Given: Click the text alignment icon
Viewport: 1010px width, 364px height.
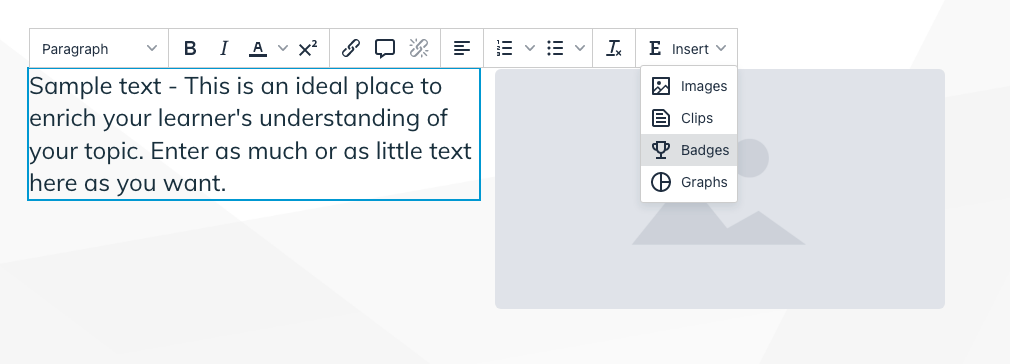Looking at the screenshot, I should (x=462, y=48).
